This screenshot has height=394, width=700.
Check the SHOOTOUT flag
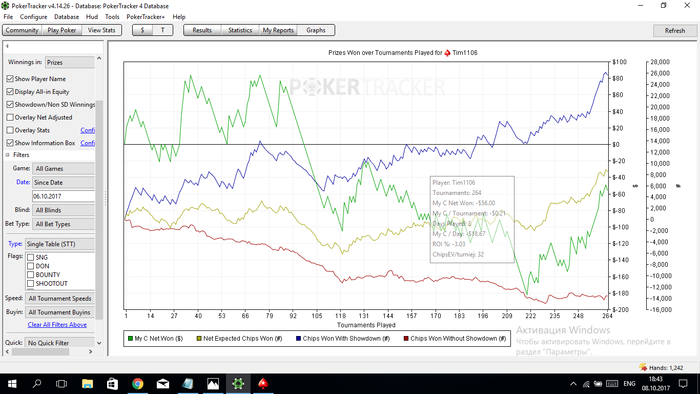[x=30, y=283]
